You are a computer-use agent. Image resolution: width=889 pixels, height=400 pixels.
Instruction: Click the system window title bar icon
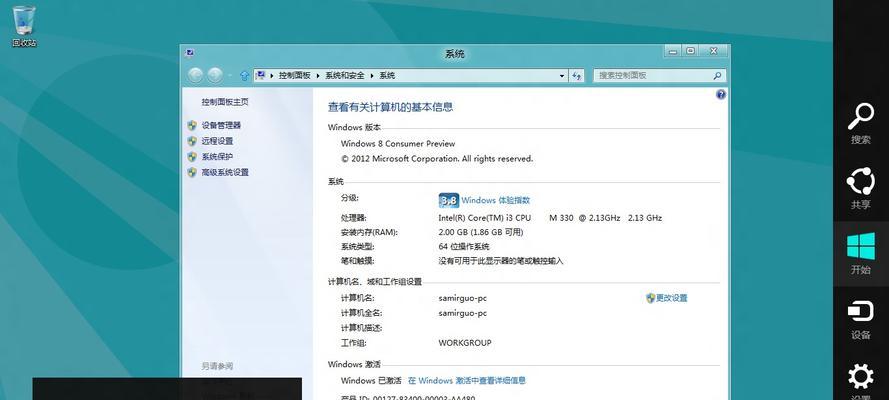[189, 53]
